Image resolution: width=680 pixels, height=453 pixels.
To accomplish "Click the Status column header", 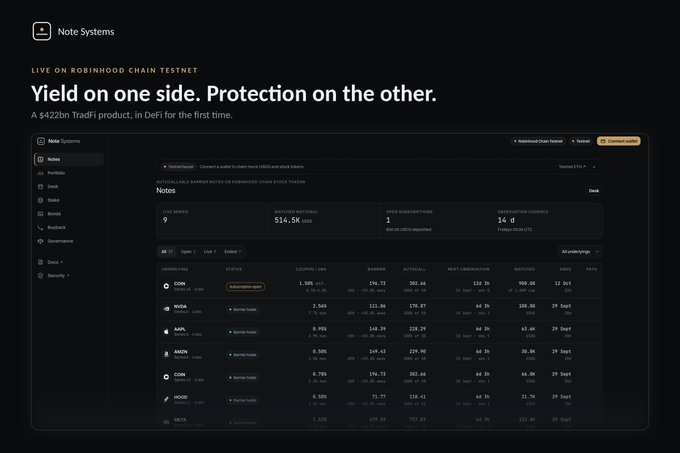I will point(234,269).
